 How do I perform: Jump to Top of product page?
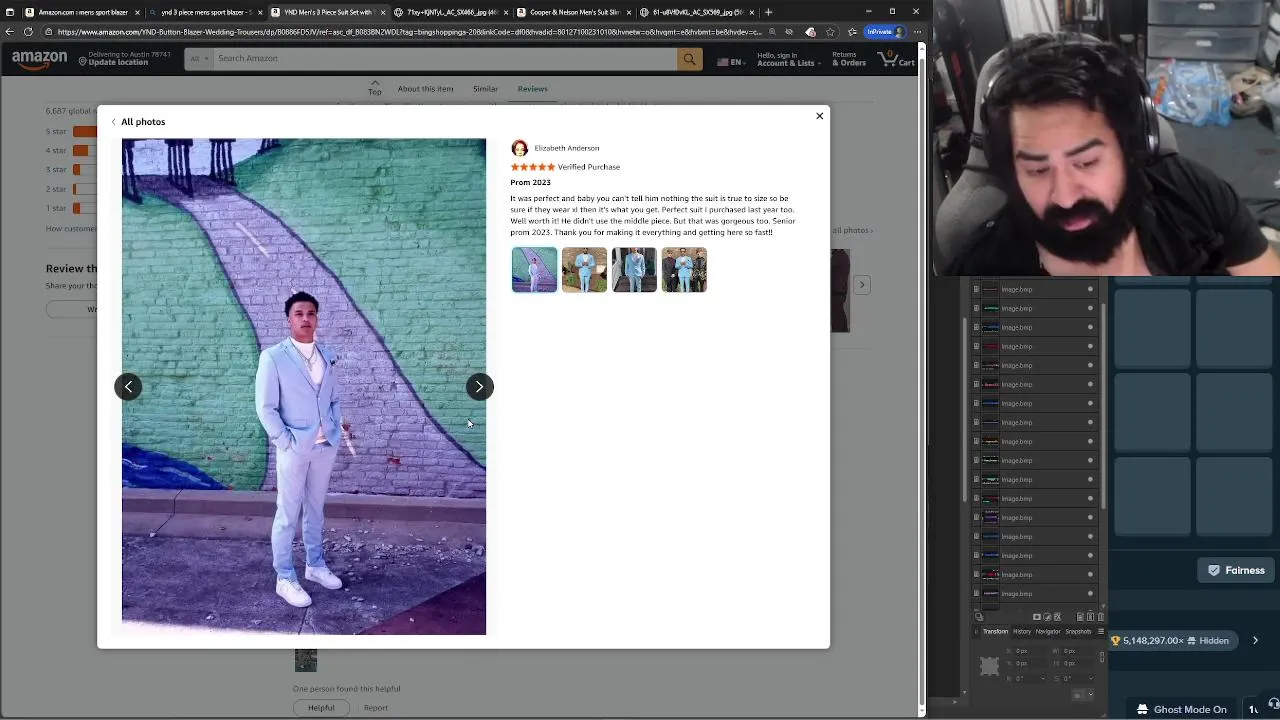[x=374, y=88]
